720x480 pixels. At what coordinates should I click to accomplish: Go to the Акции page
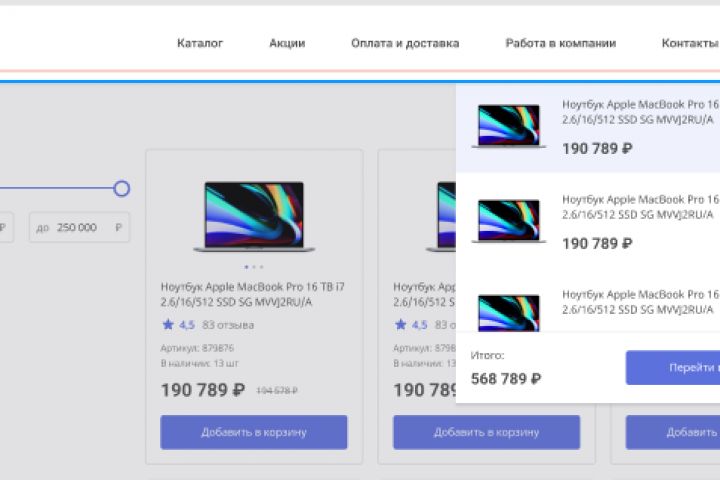point(287,43)
